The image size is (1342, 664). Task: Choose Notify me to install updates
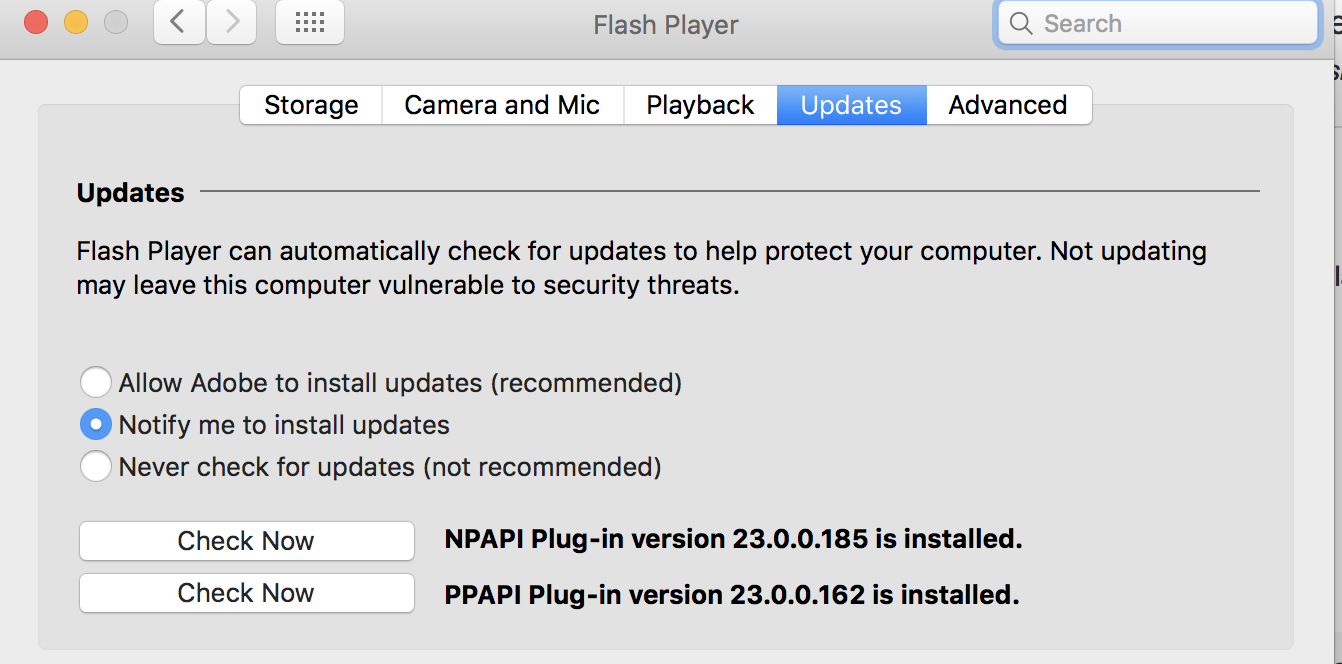tap(96, 425)
